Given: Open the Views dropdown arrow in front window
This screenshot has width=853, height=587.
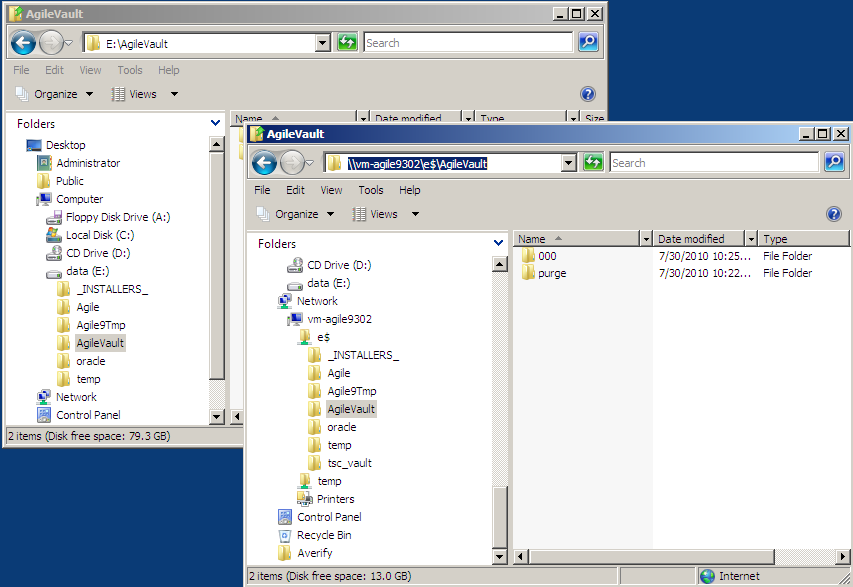Looking at the screenshot, I should 415,214.
